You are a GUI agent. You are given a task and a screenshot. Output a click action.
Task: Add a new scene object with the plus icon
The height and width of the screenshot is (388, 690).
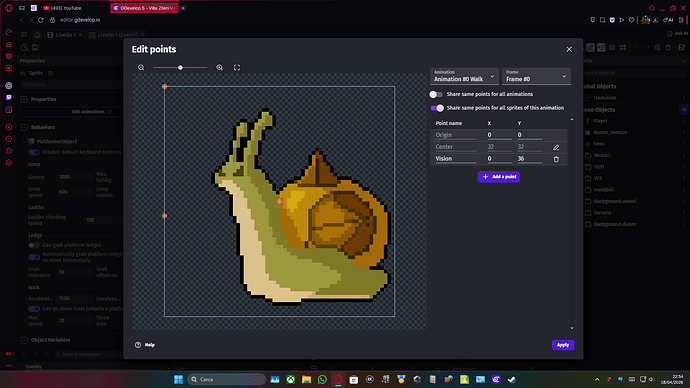click(x=684, y=110)
